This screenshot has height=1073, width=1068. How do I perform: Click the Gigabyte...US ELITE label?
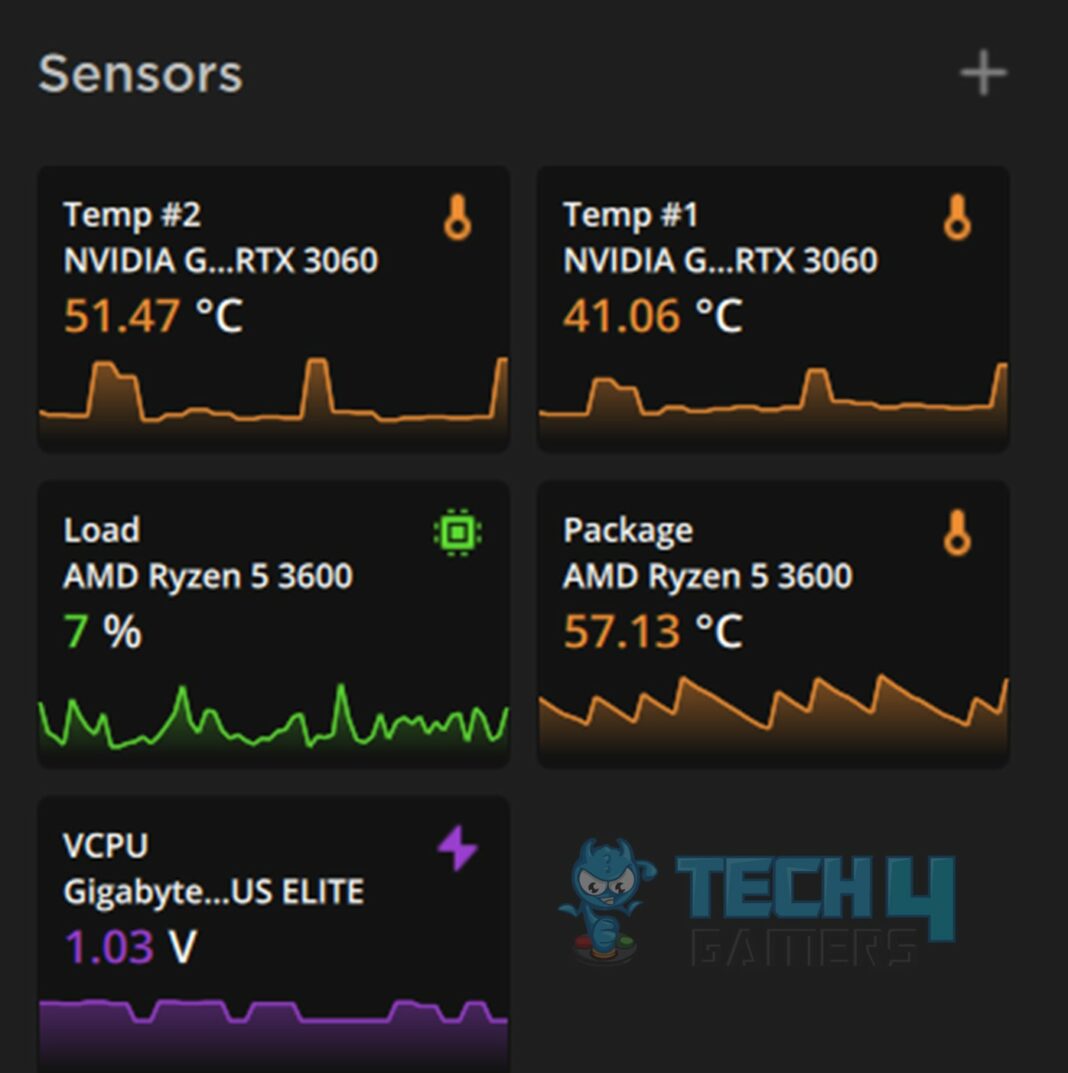[x=215, y=891]
